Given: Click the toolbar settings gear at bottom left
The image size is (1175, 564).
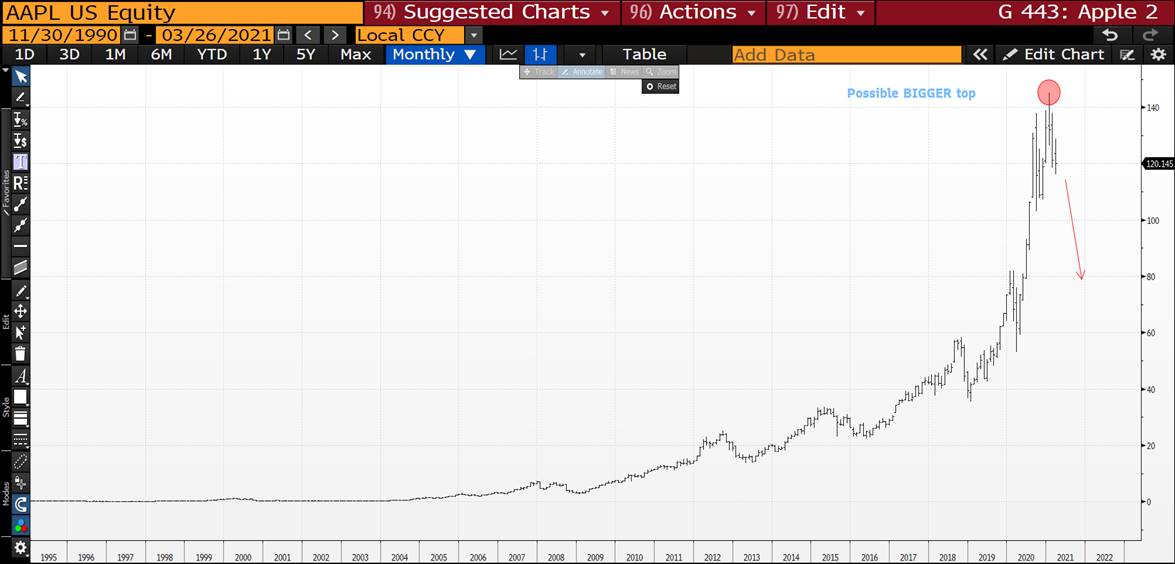Looking at the screenshot, I should tap(20, 548).
